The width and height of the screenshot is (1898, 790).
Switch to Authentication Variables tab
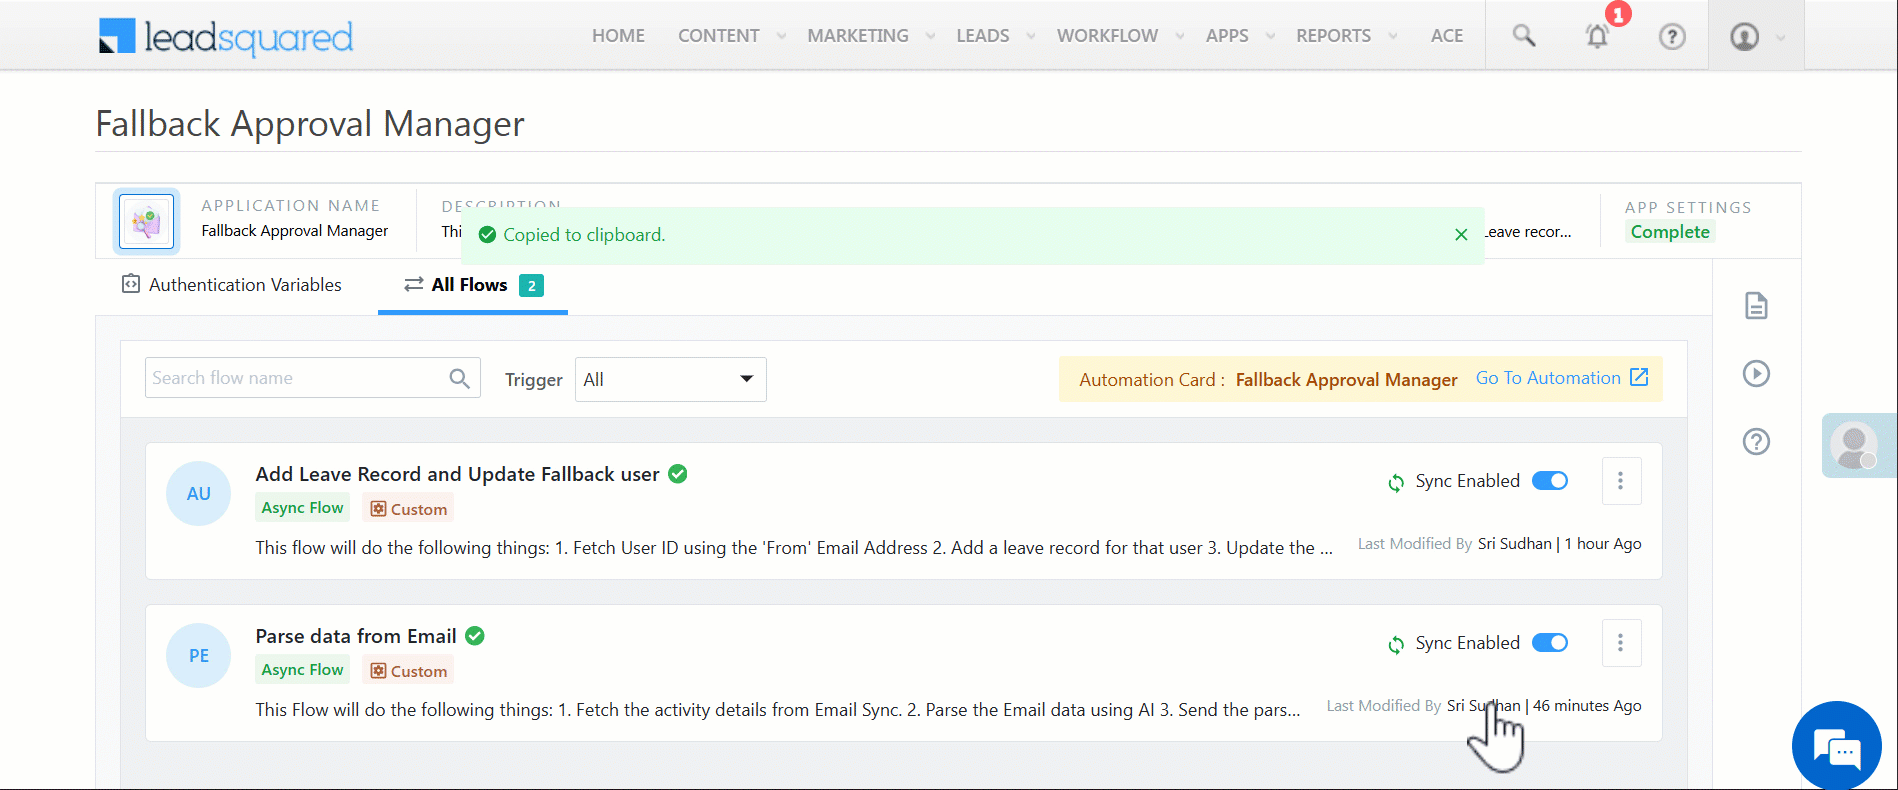point(232,285)
